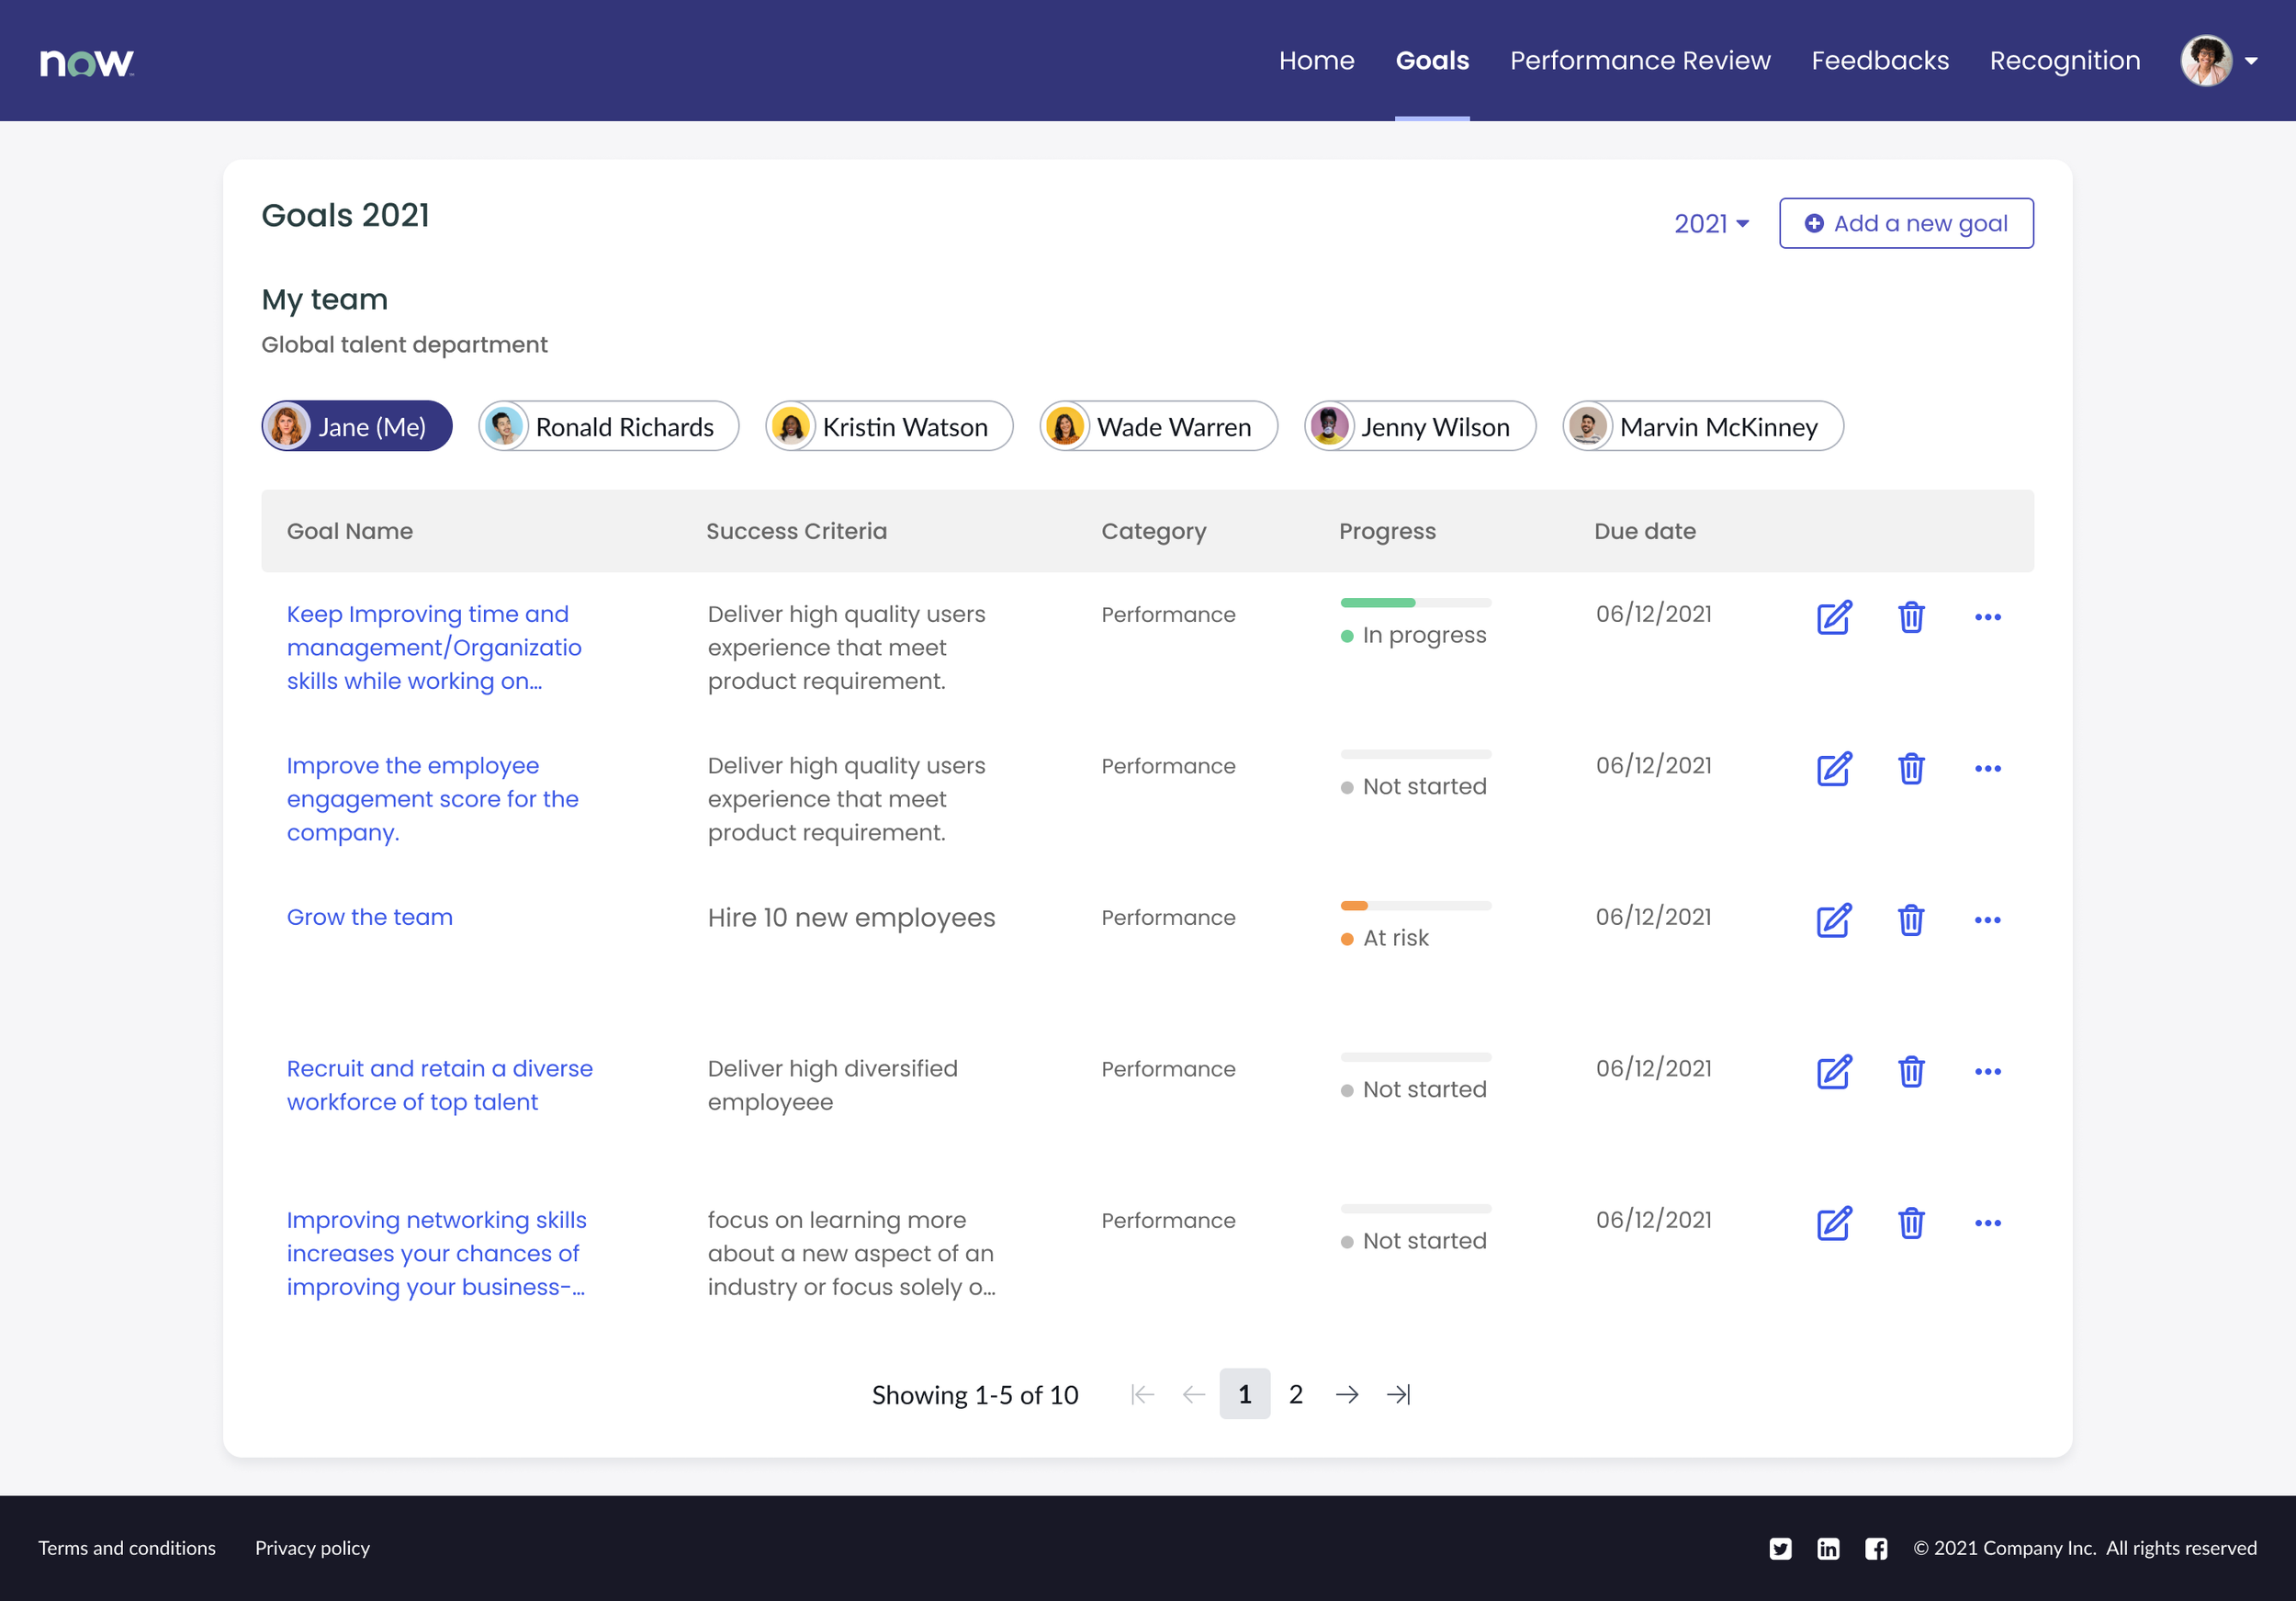The image size is (2296, 1601).
Task: Open Facebook icon in footer
Action: 1875,1548
